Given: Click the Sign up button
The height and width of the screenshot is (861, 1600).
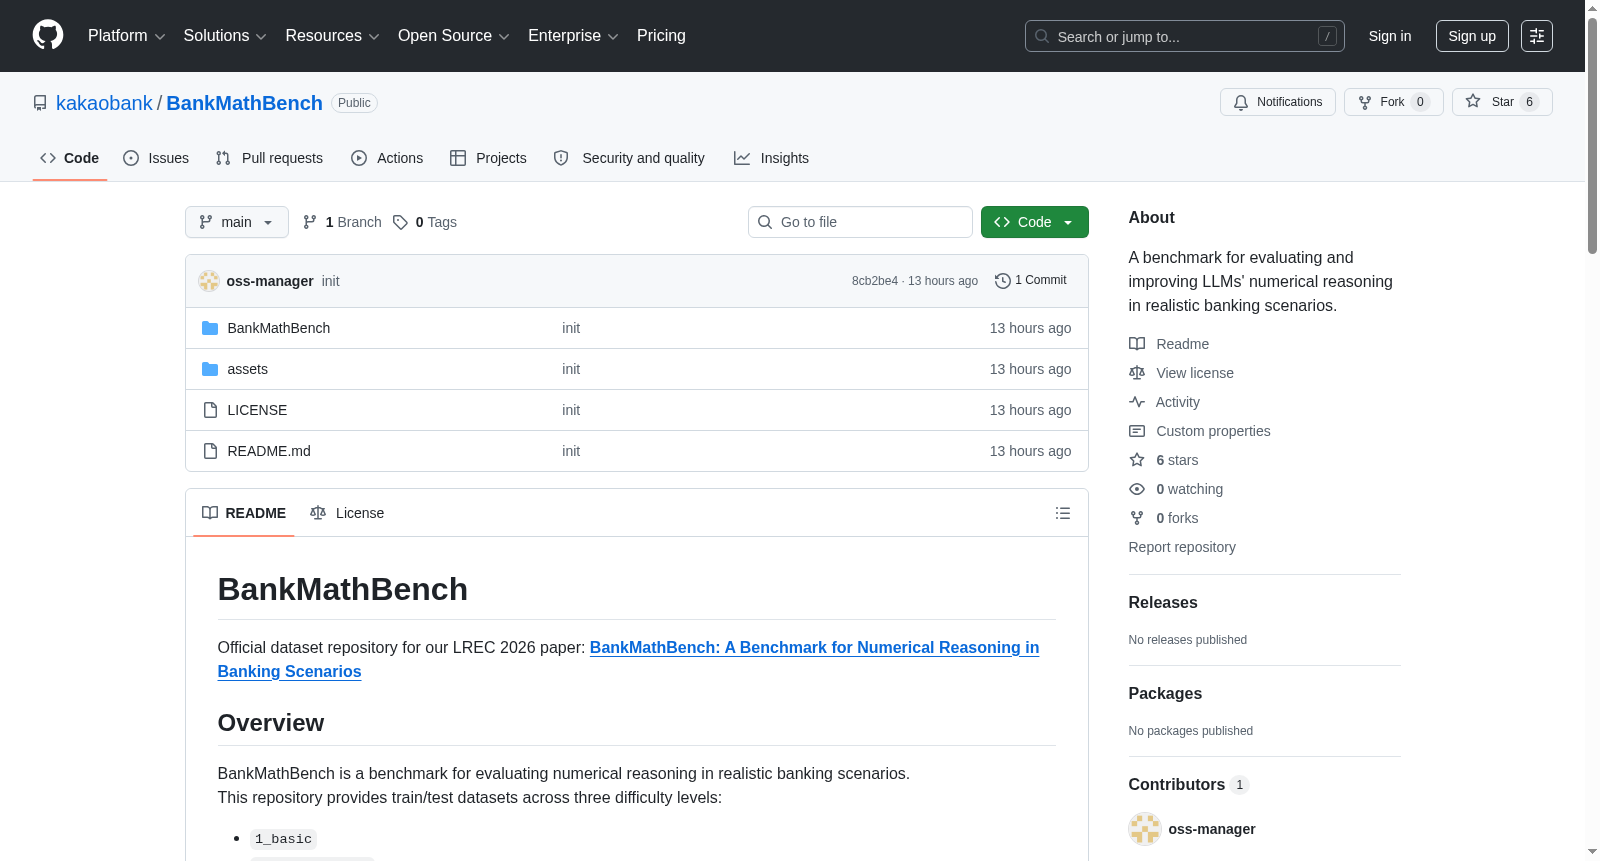Looking at the screenshot, I should pyautogui.click(x=1472, y=36).
